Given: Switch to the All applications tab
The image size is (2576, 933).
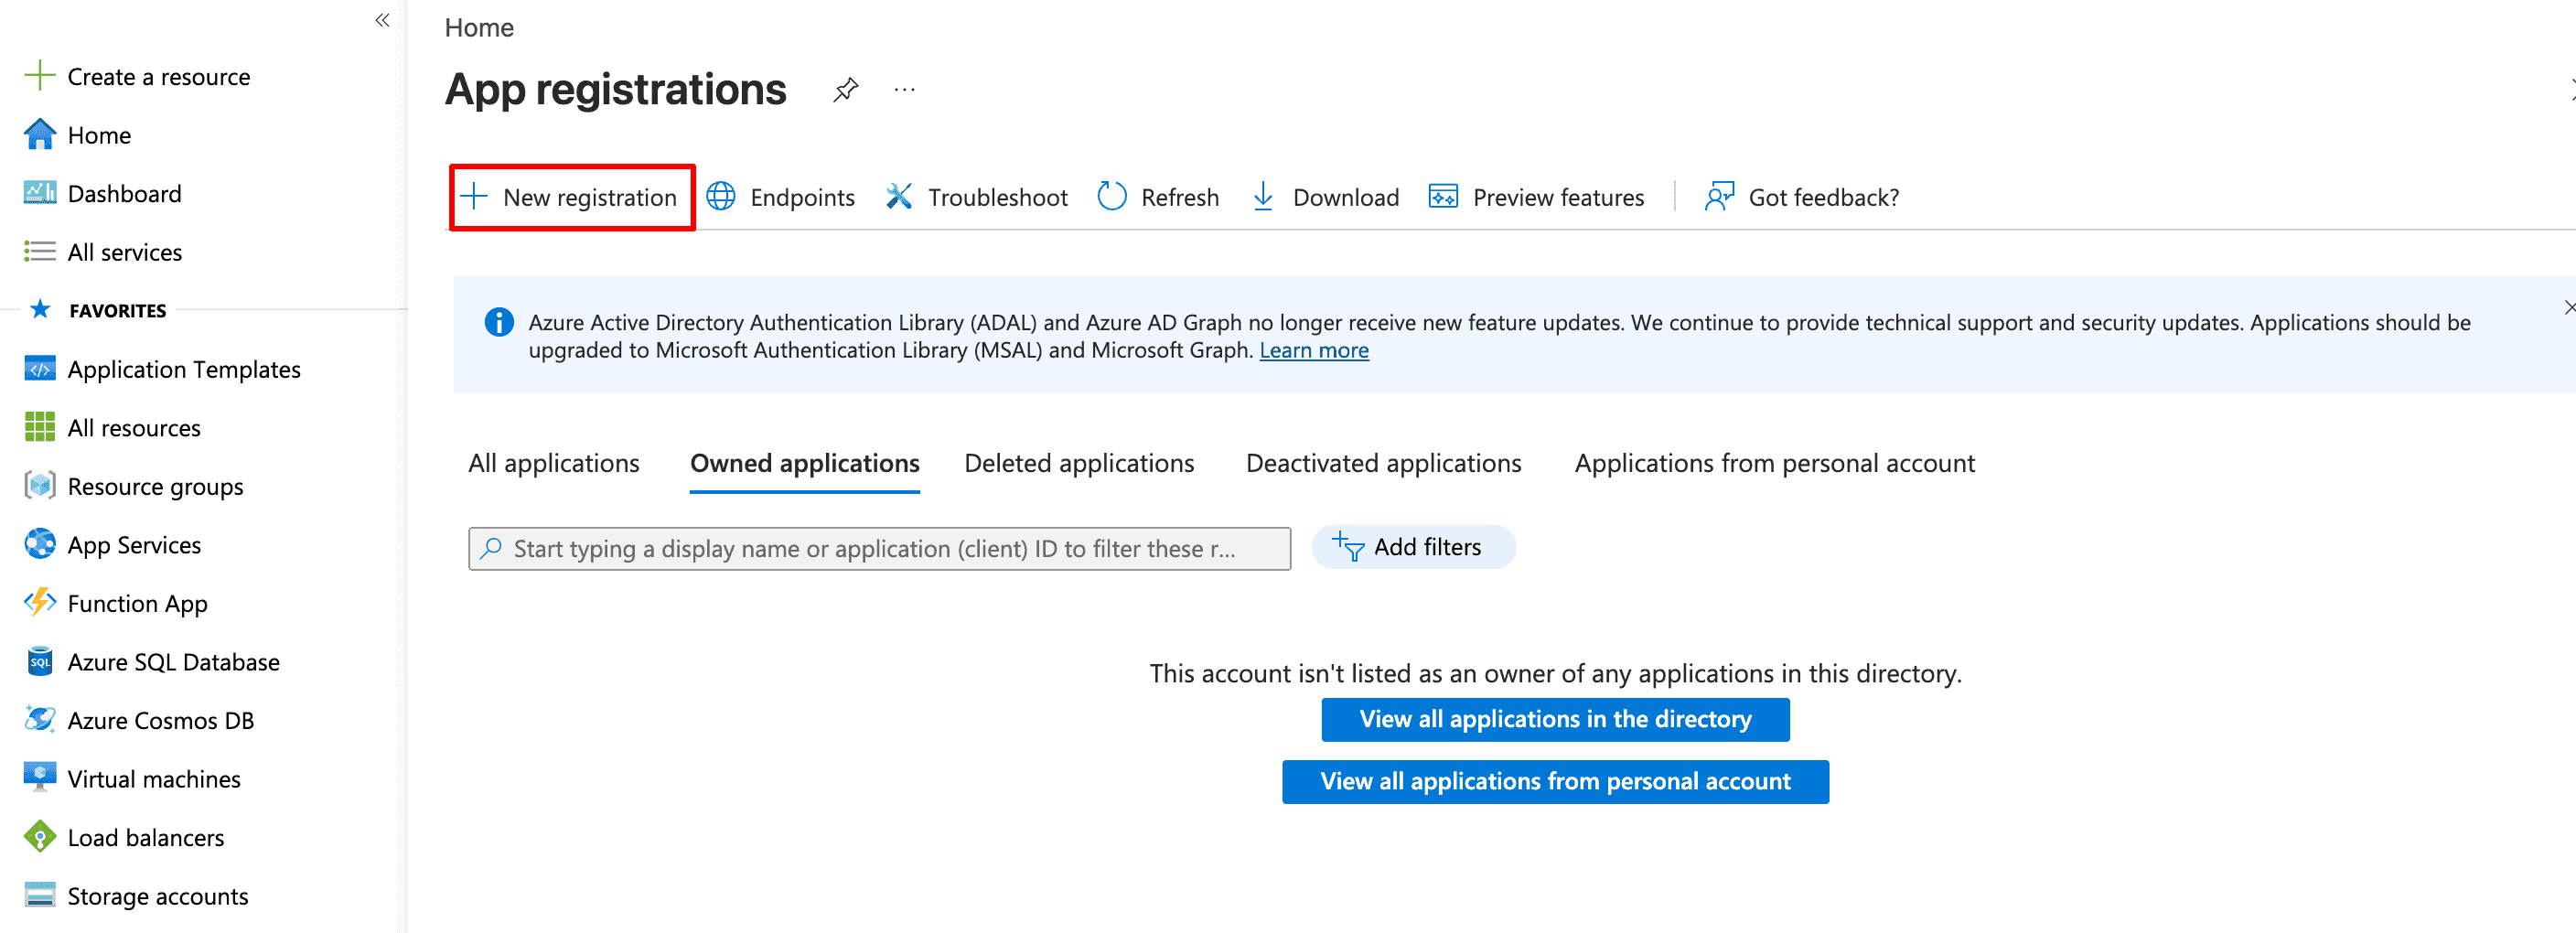Looking at the screenshot, I should [x=554, y=463].
